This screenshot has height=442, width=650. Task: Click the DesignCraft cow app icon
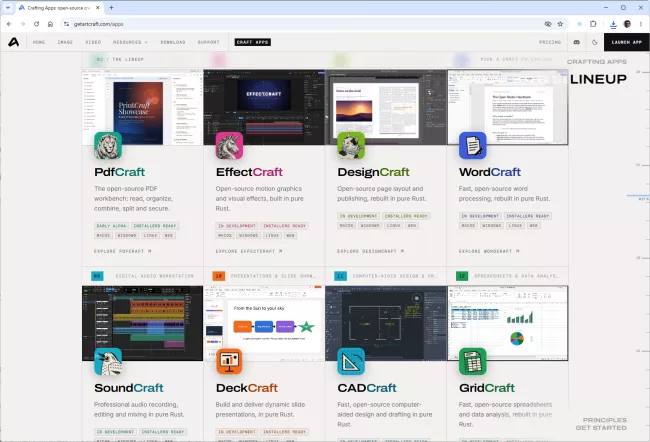[x=351, y=146]
